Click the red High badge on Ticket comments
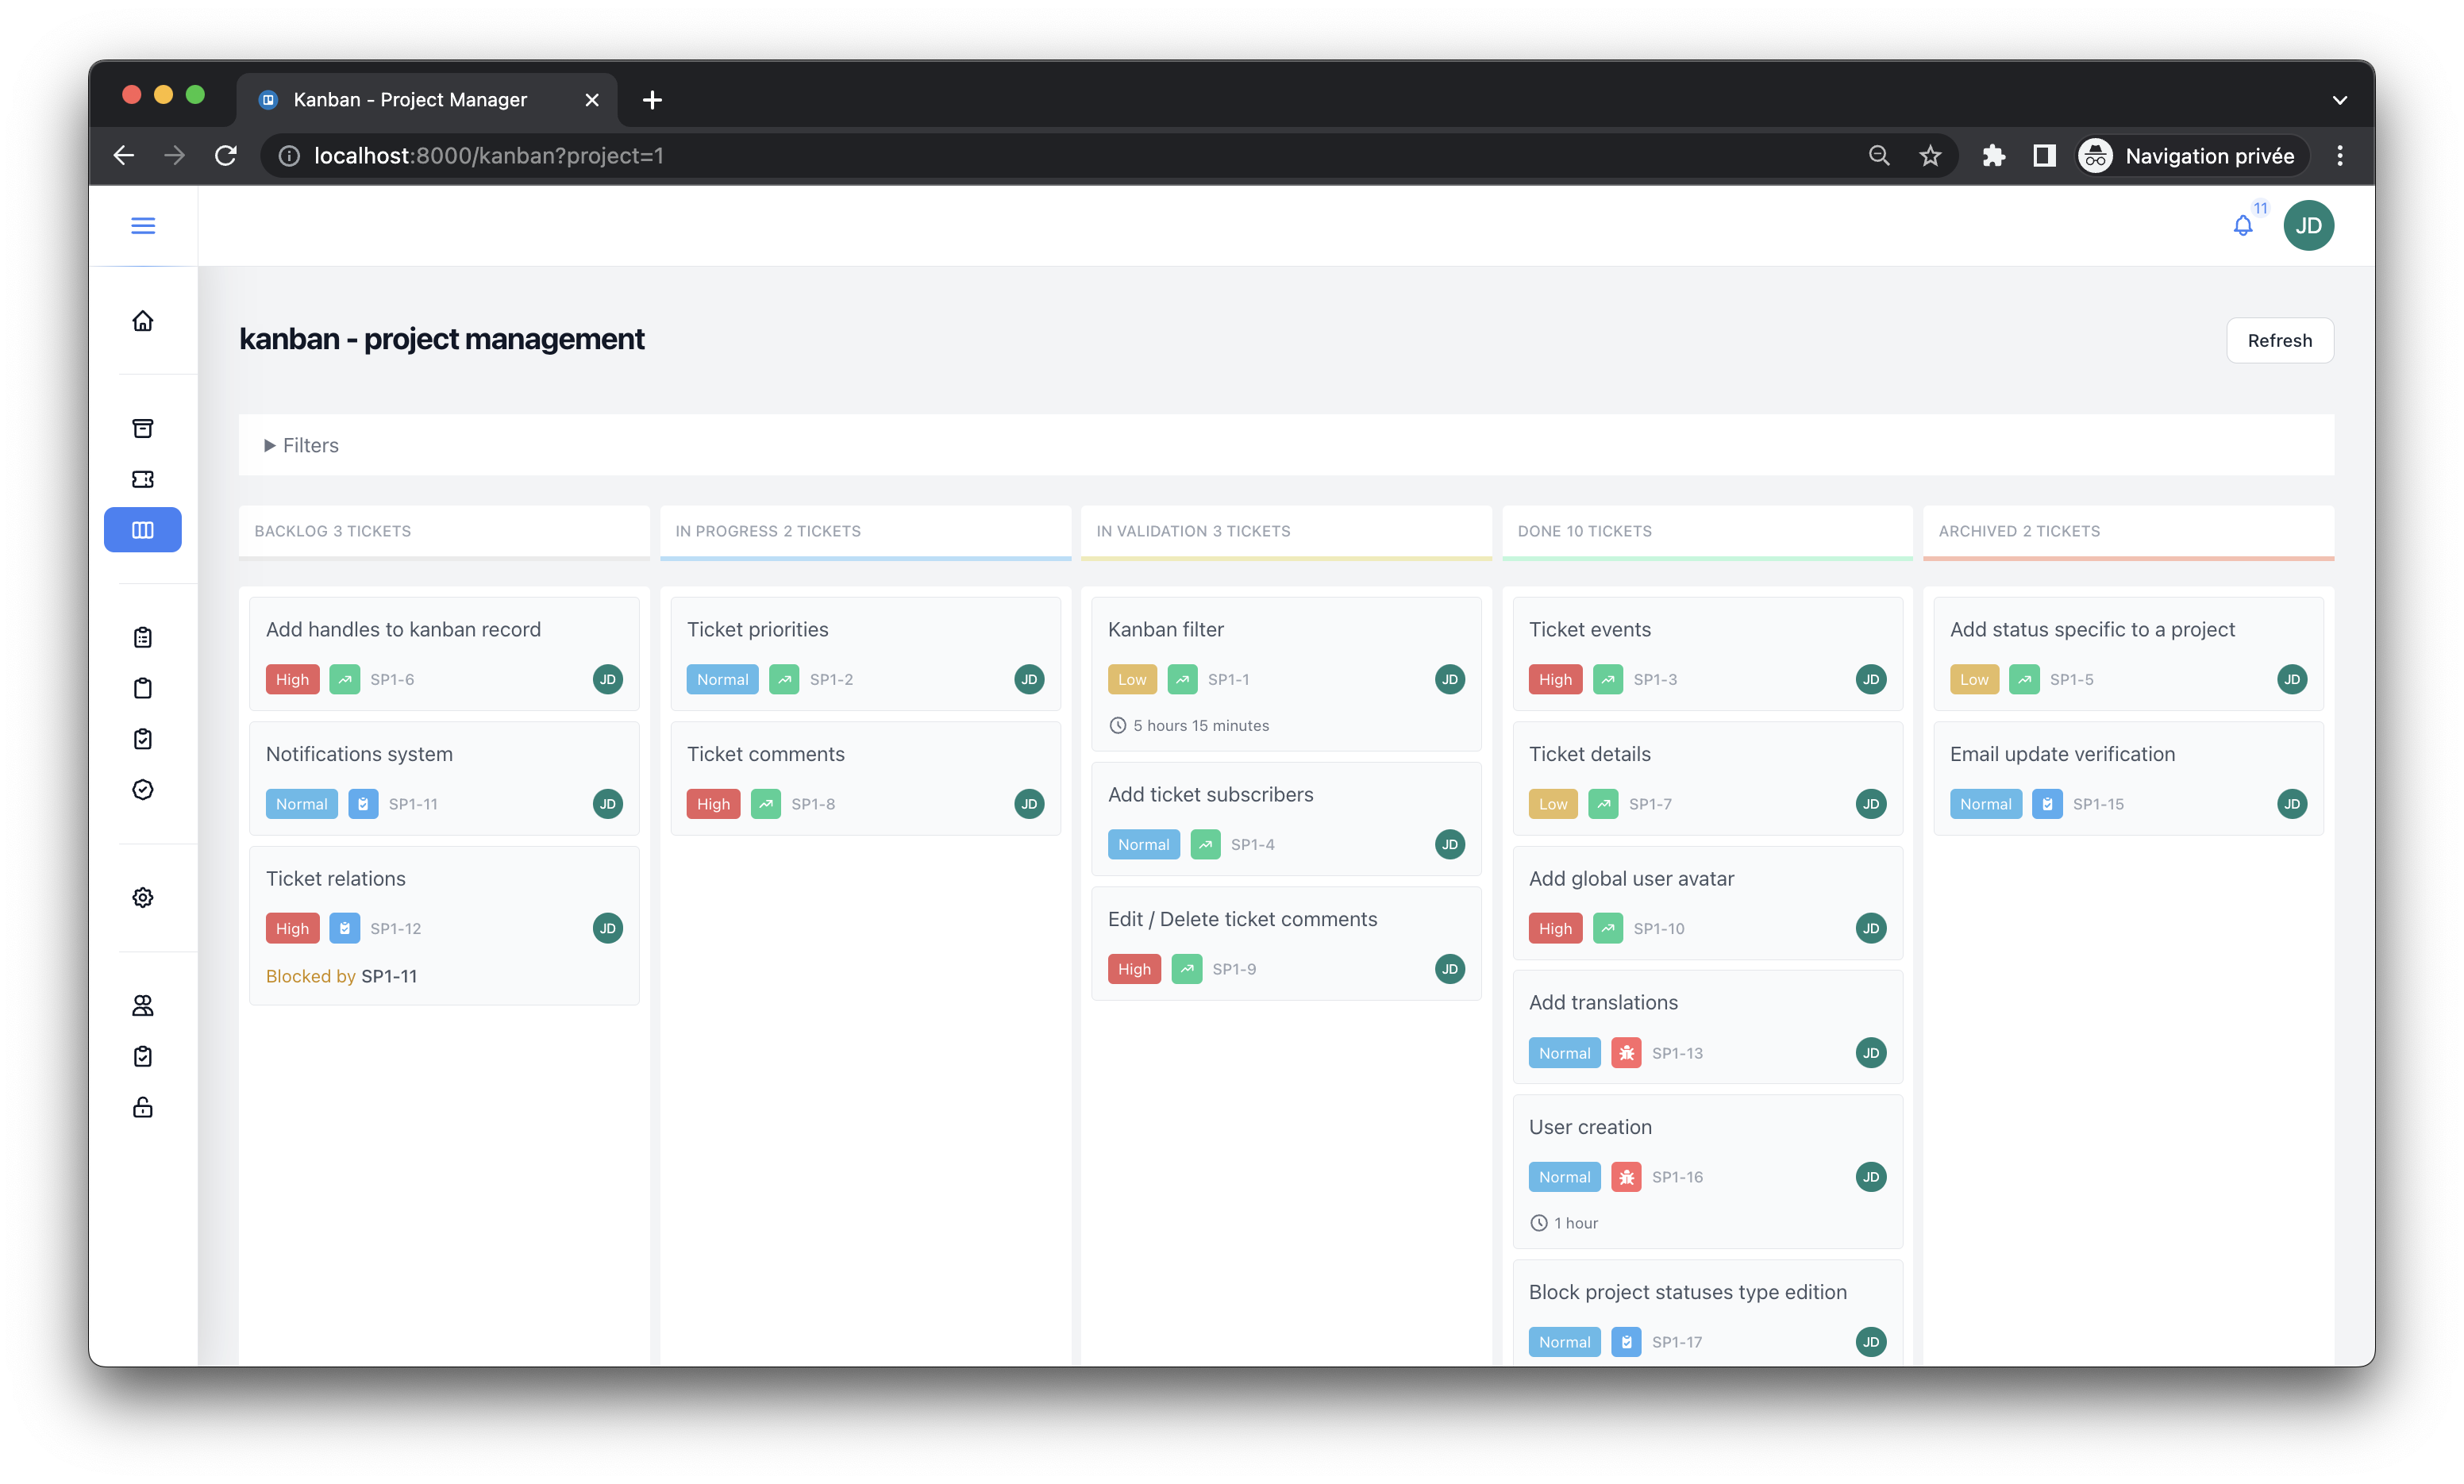 coord(713,804)
